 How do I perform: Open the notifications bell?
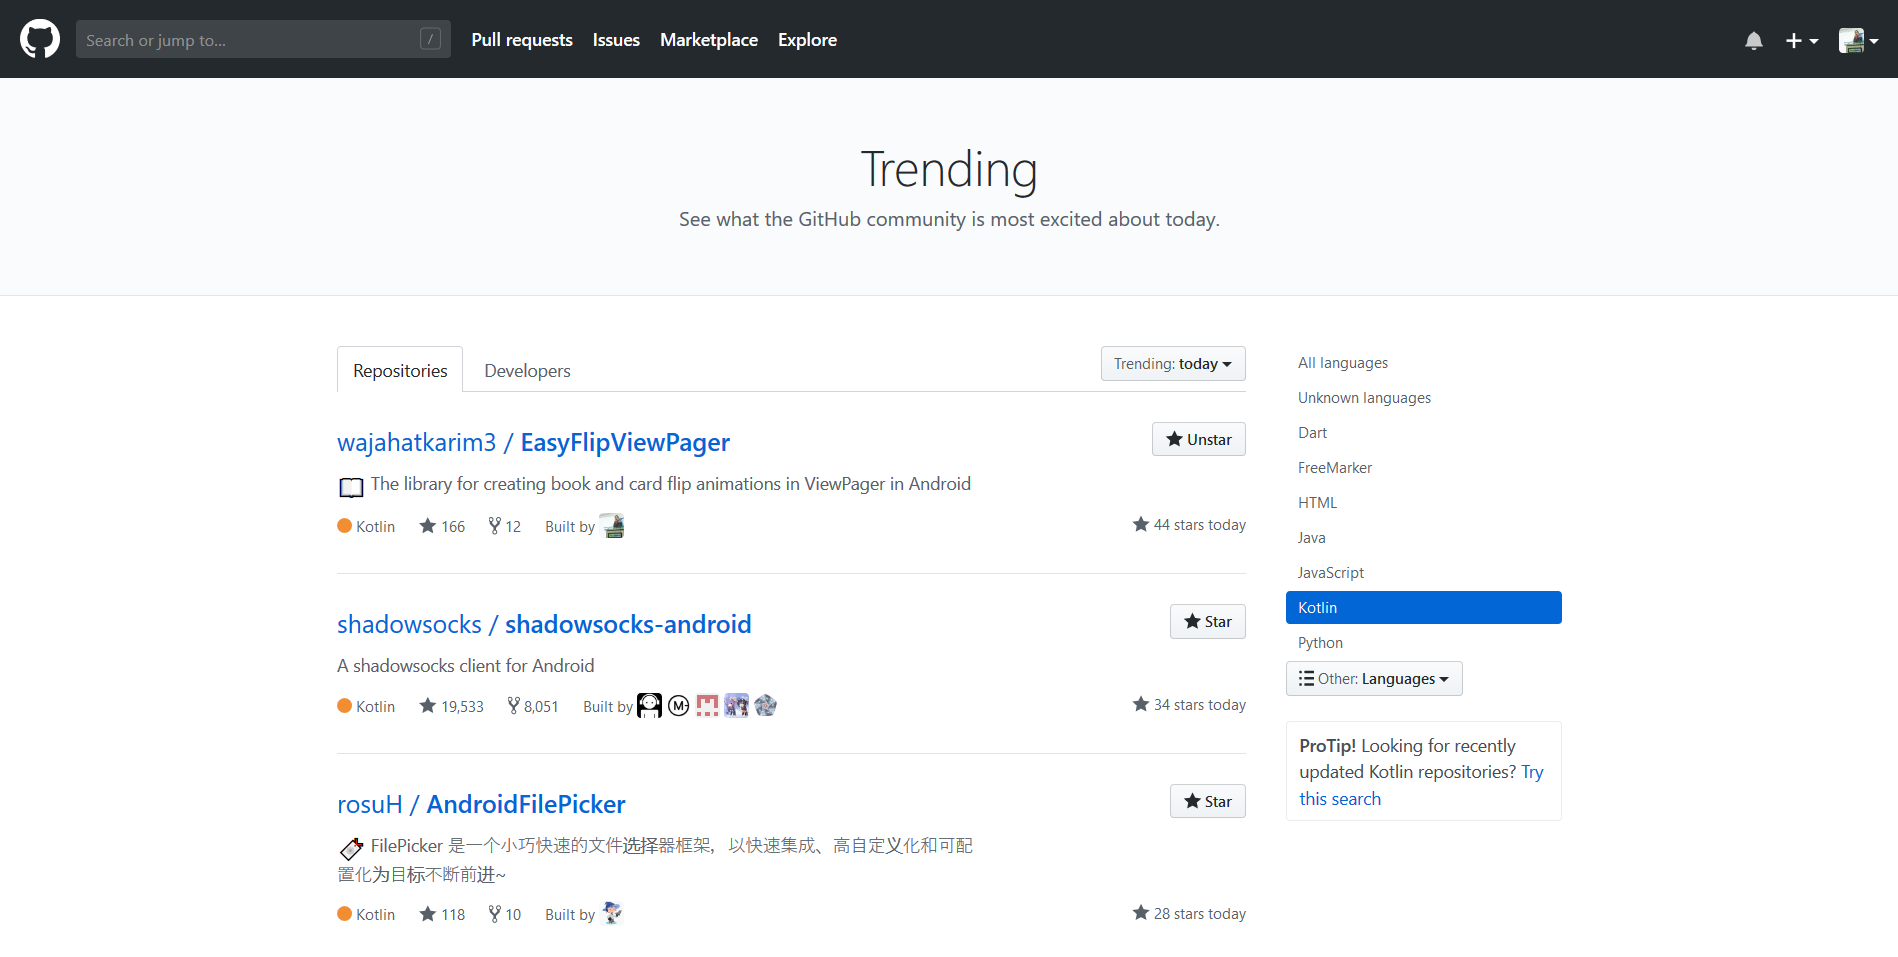(1753, 40)
